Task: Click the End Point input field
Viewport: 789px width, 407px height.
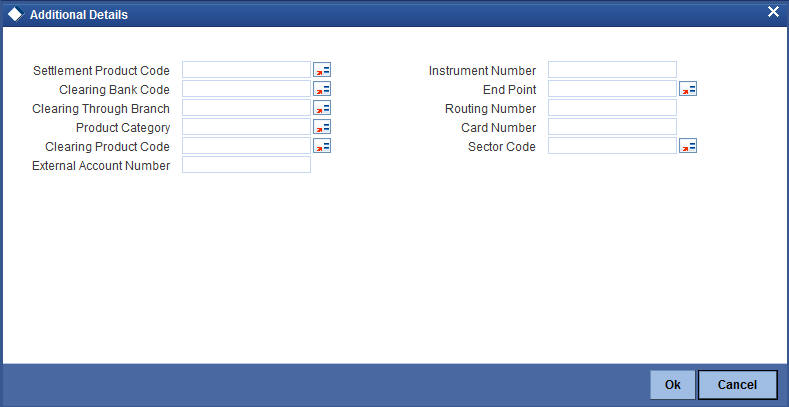Action: coord(612,89)
